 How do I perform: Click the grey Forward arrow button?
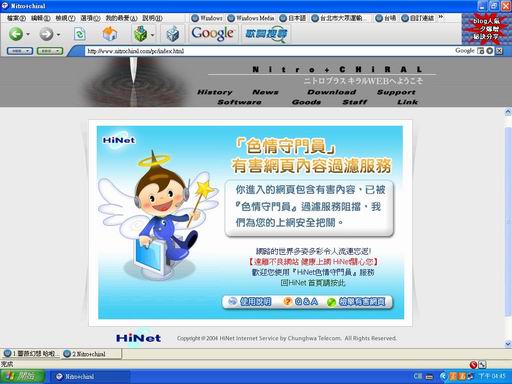(46, 34)
